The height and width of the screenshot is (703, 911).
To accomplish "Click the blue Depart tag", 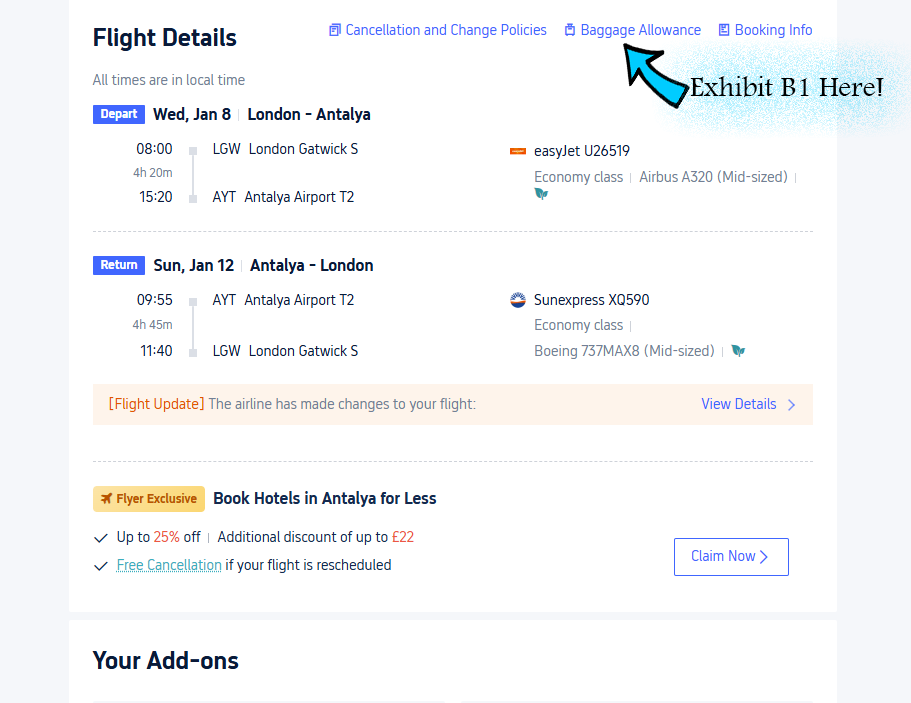I will click(119, 114).
